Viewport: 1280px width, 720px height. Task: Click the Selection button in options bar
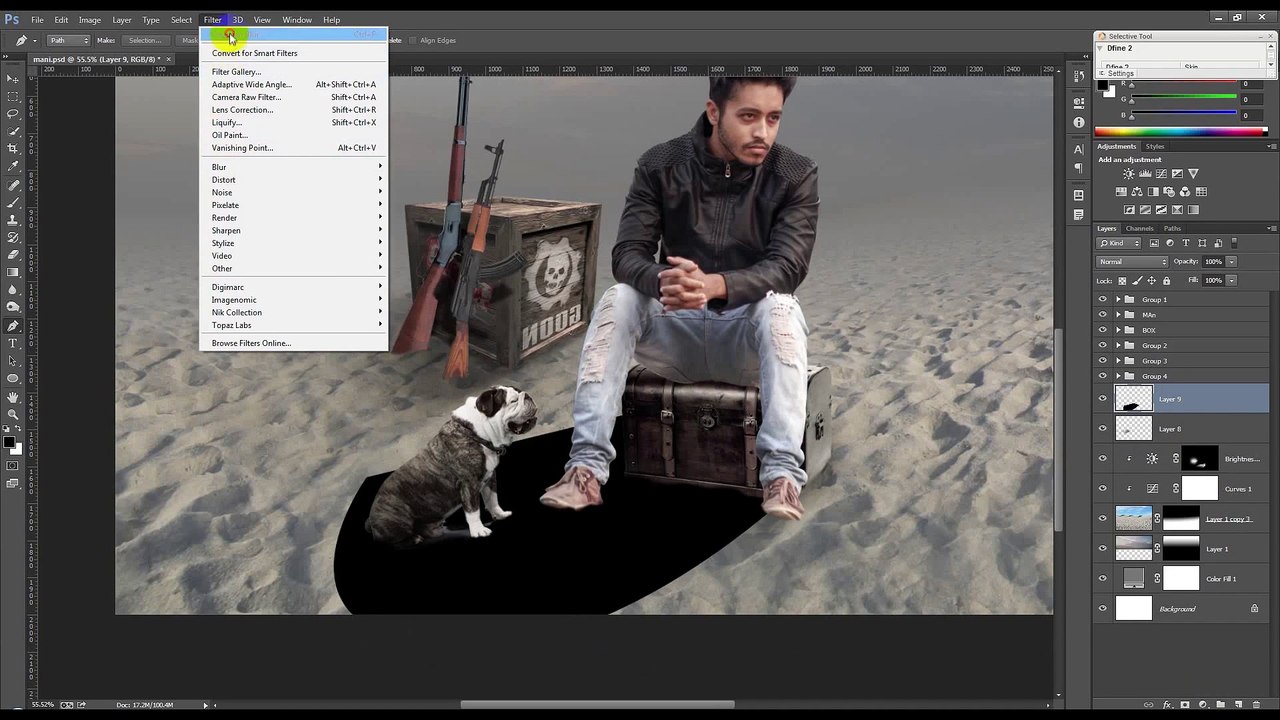(144, 40)
